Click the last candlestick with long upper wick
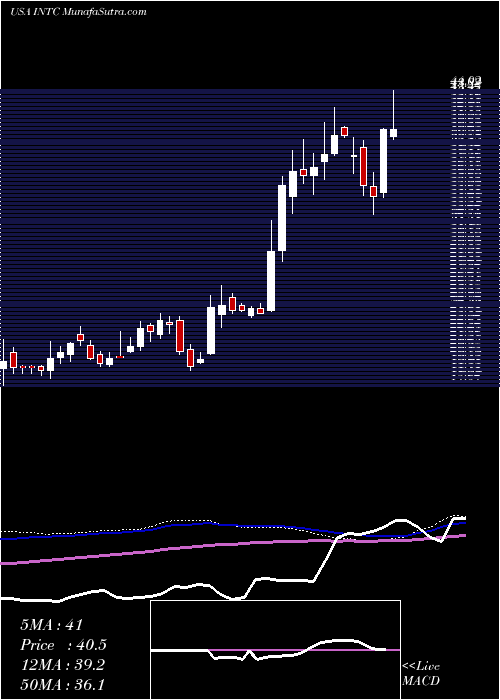500x700 pixels. pos(393,115)
